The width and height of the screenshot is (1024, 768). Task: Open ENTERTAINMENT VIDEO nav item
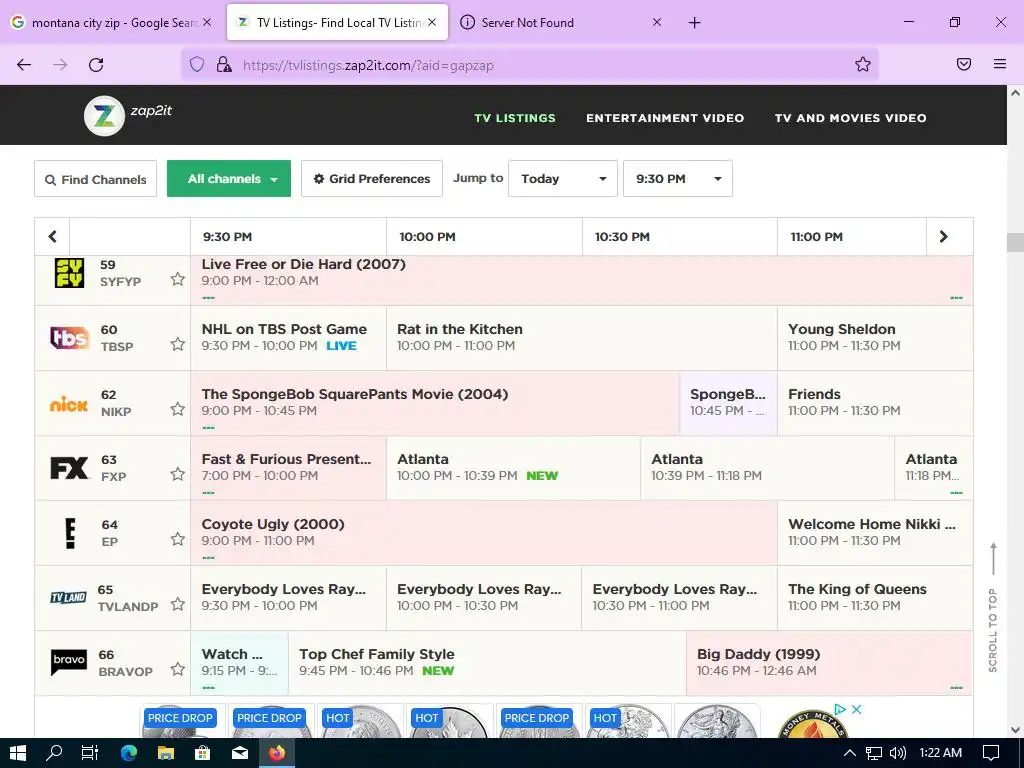point(665,118)
